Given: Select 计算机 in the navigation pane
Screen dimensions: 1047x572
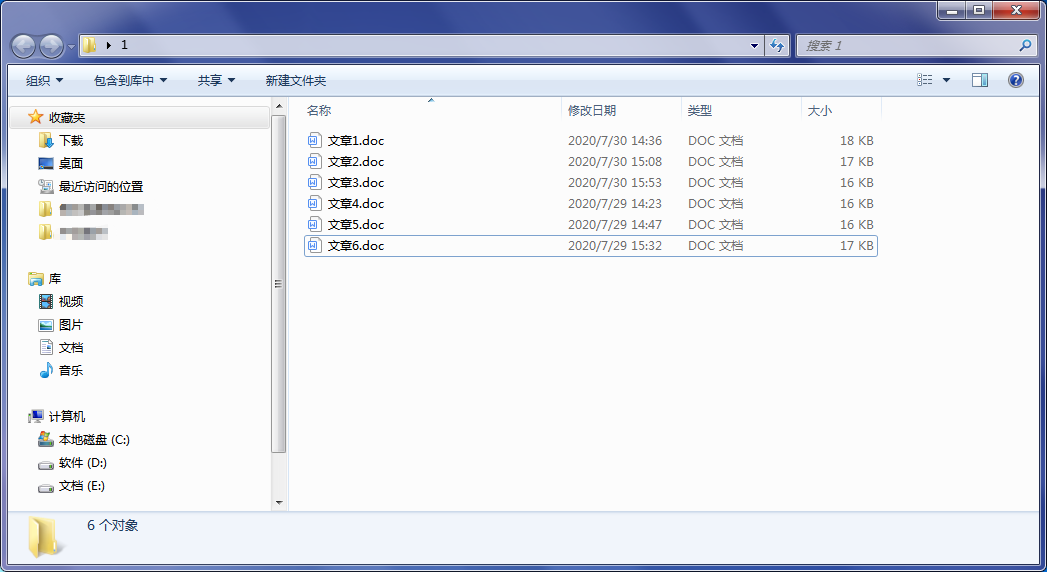Looking at the screenshot, I should (67, 416).
